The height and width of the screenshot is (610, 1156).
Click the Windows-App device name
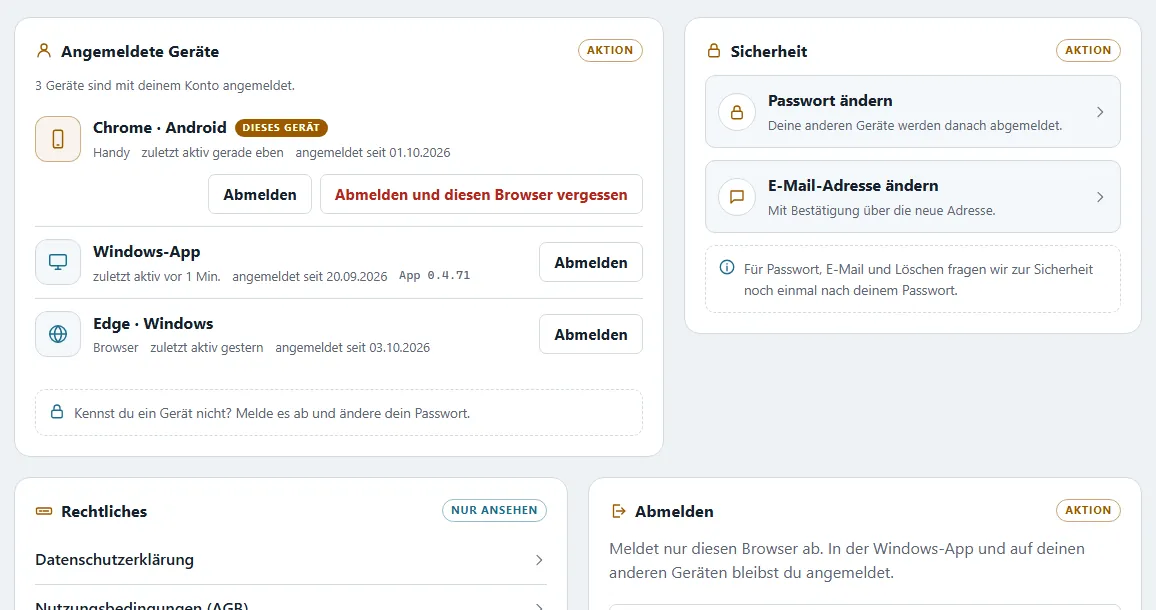click(x=147, y=252)
